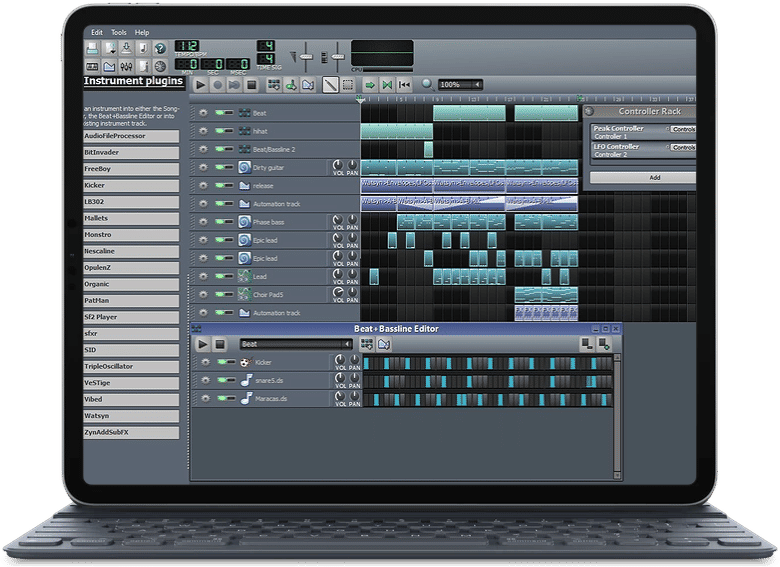Toggle the loop points icon
Screen dimensions: 780x567
click(x=387, y=85)
